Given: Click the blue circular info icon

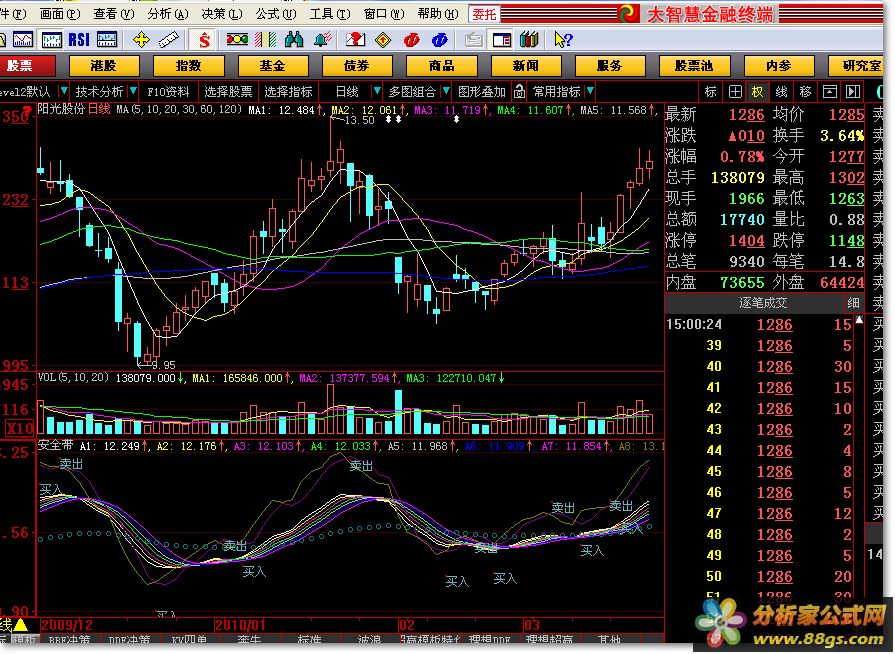Looking at the screenshot, I should tap(440, 39).
